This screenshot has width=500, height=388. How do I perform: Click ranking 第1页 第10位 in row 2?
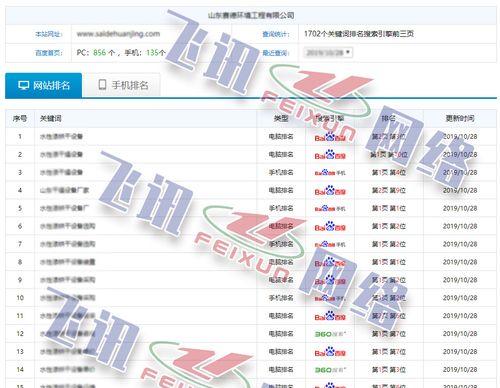coord(389,155)
